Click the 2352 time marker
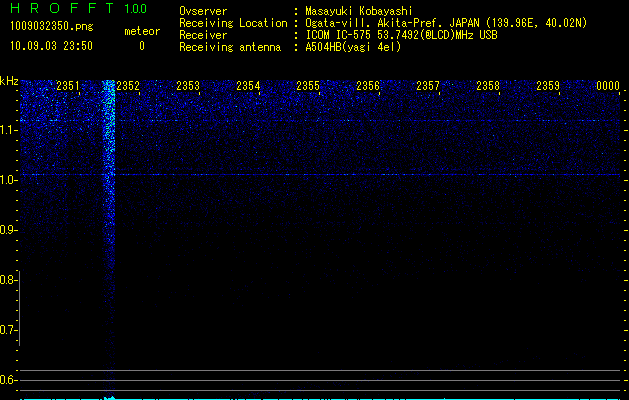Image resolution: width=629 pixels, height=400 pixels. tap(128, 86)
